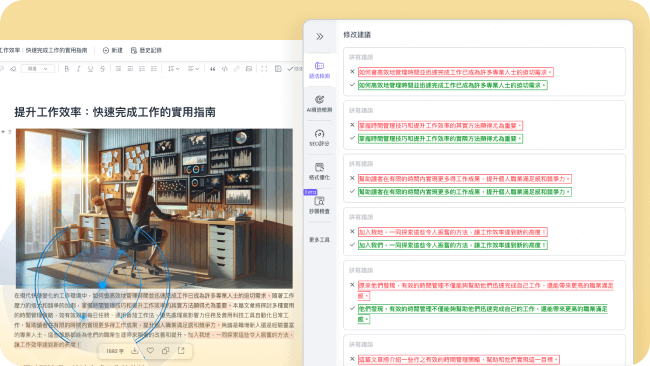Open the 格式優化 format optimization tool
The width and height of the screenshot is (650, 366).
click(x=319, y=171)
